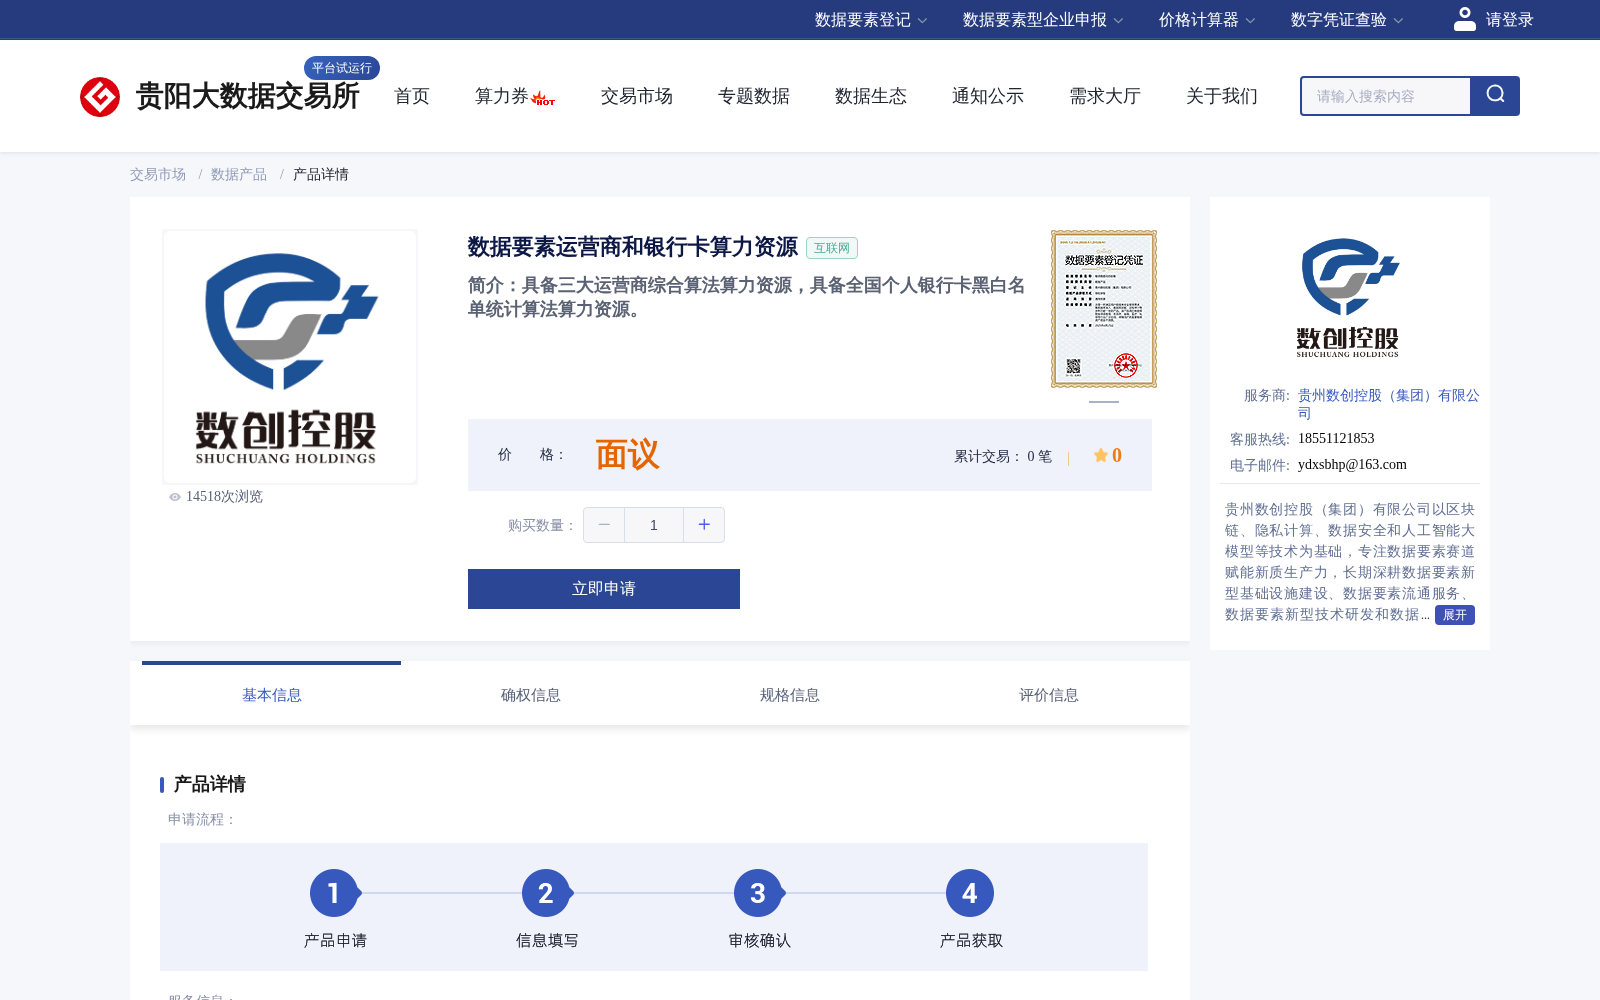Click the product 数创控股 main image
1600x1000 pixels.
coord(290,357)
